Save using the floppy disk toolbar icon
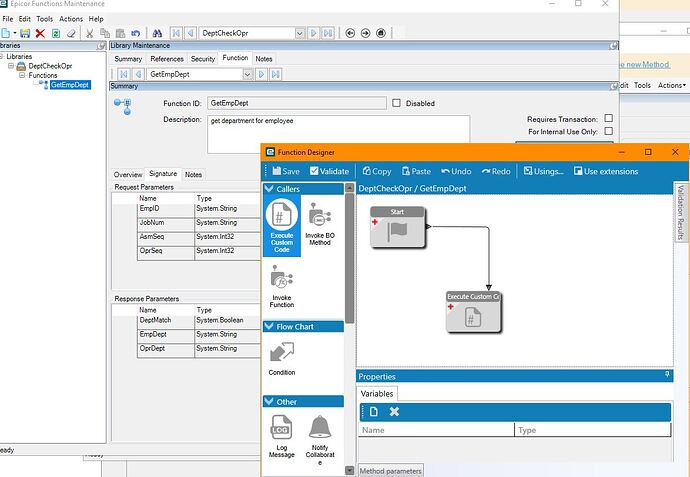 click(x=25, y=33)
